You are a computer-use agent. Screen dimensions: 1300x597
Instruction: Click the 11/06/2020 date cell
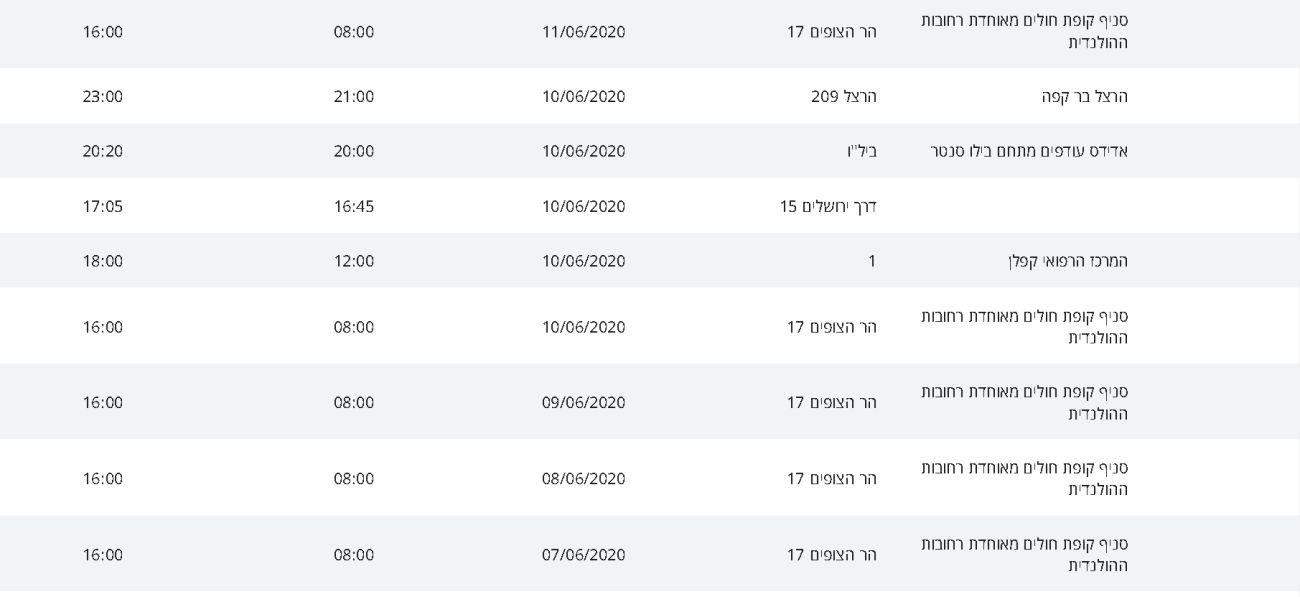[x=583, y=32]
